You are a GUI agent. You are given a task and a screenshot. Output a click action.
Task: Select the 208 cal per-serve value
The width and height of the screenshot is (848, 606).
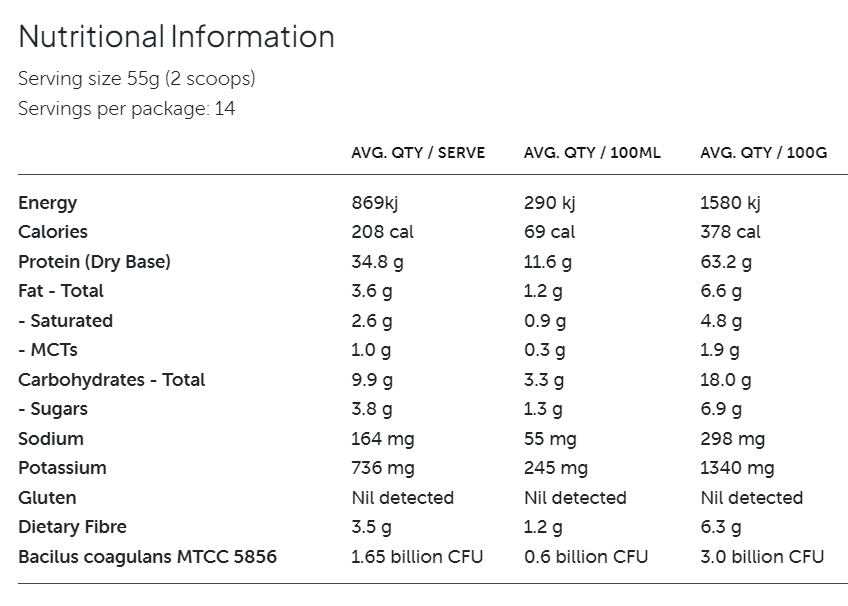point(382,232)
